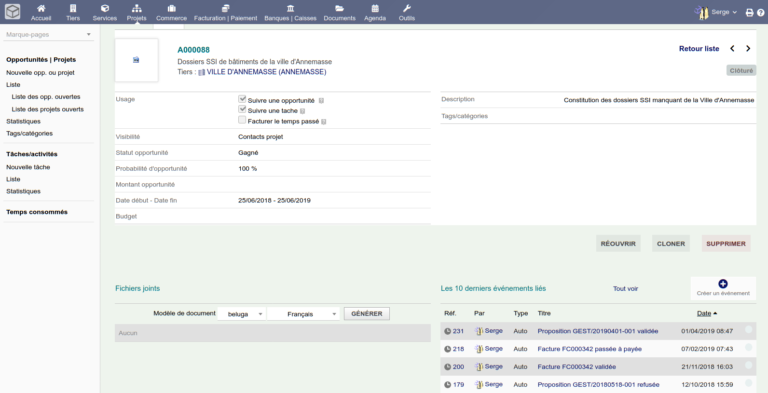
Task: Go to next project arrow
Action: pyautogui.click(x=748, y=49)
